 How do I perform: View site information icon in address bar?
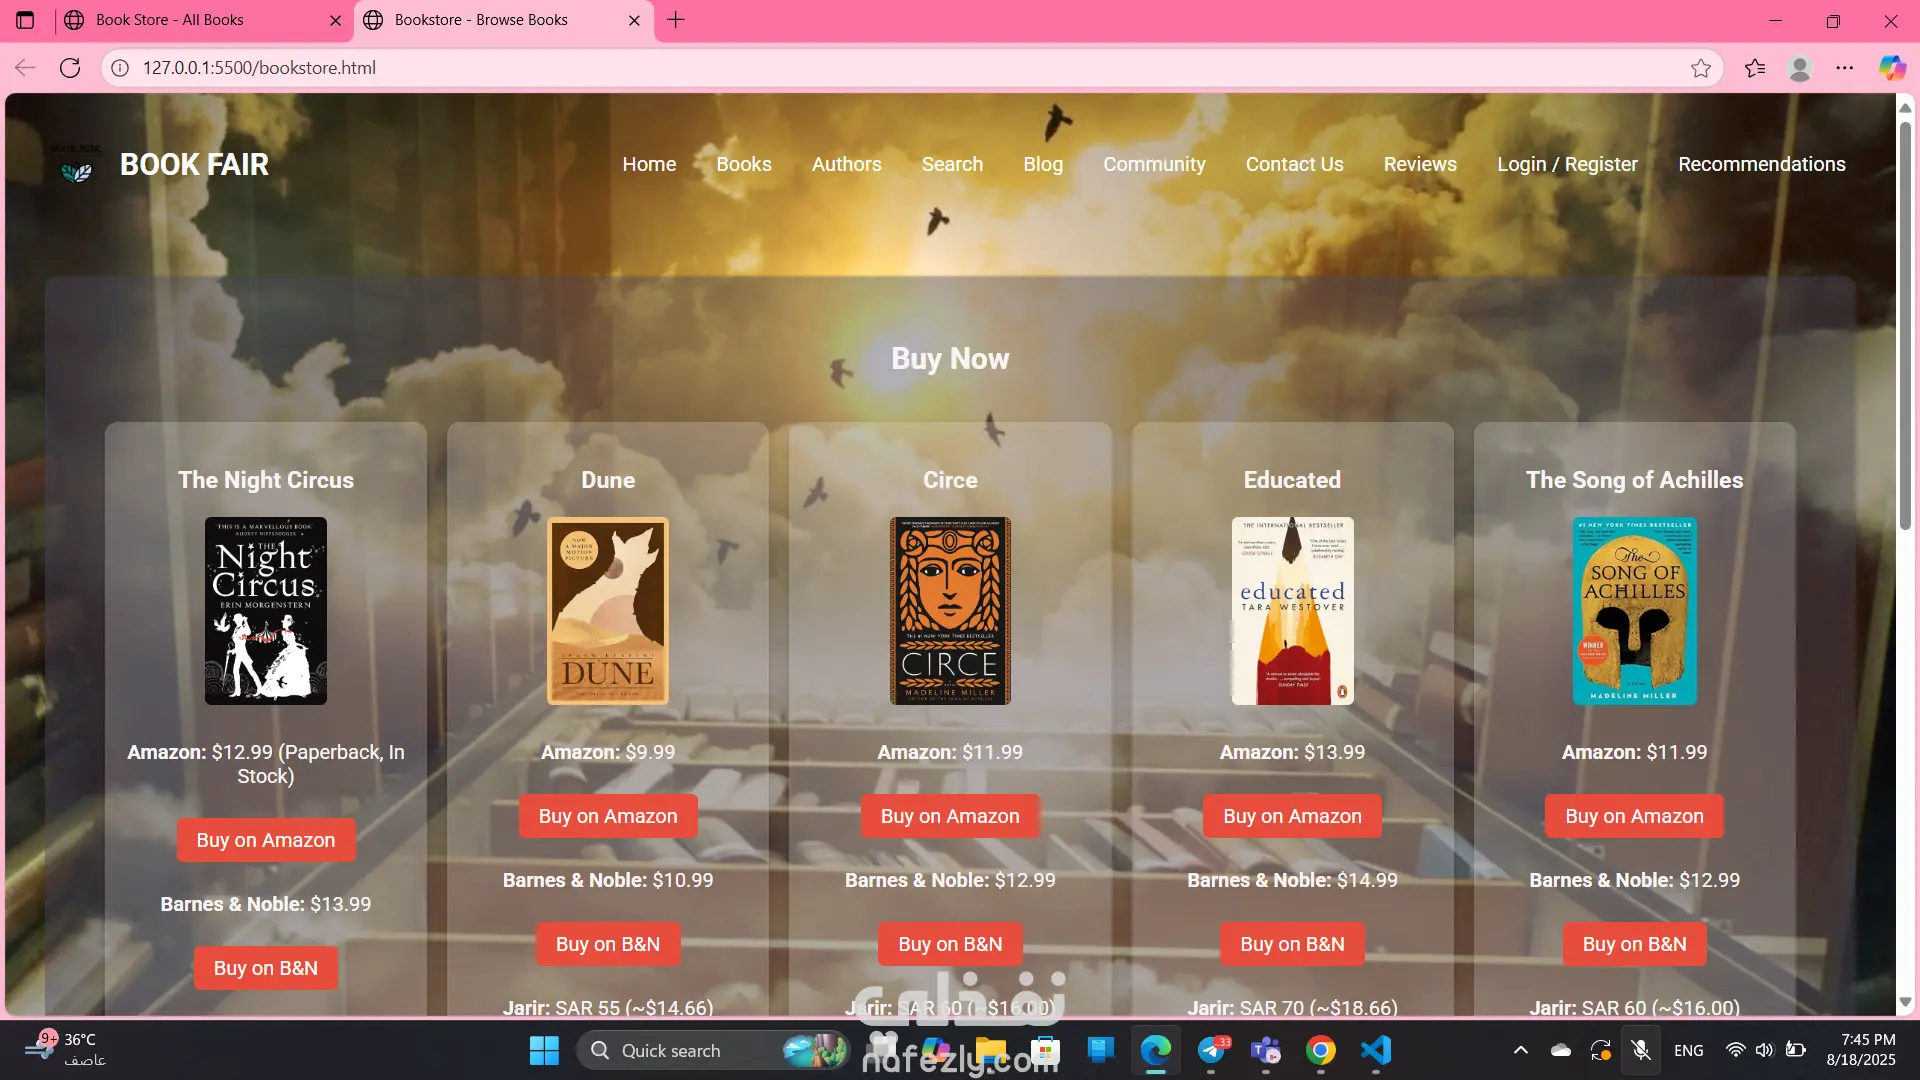point(120,68)
